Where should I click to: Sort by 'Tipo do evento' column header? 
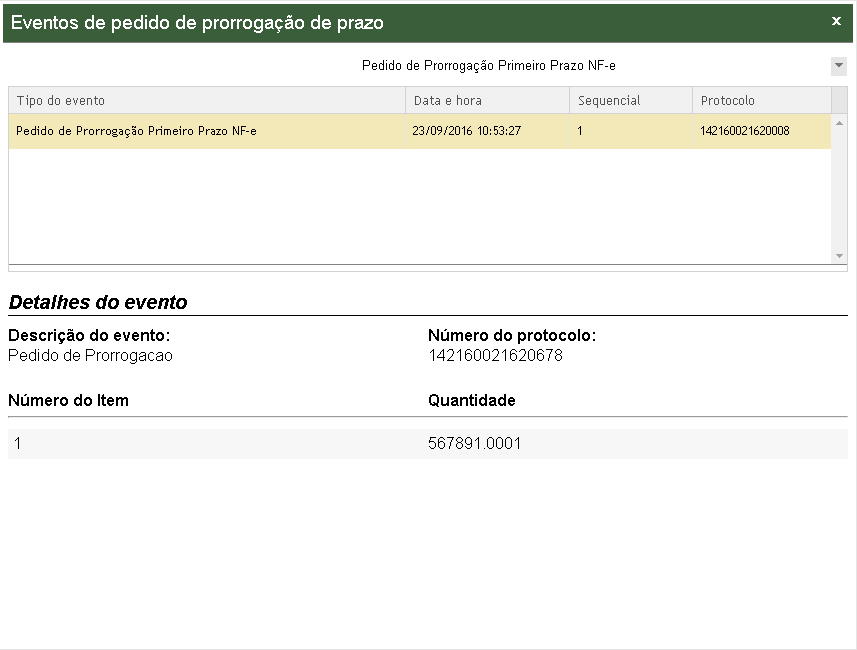tap(207, 101)
